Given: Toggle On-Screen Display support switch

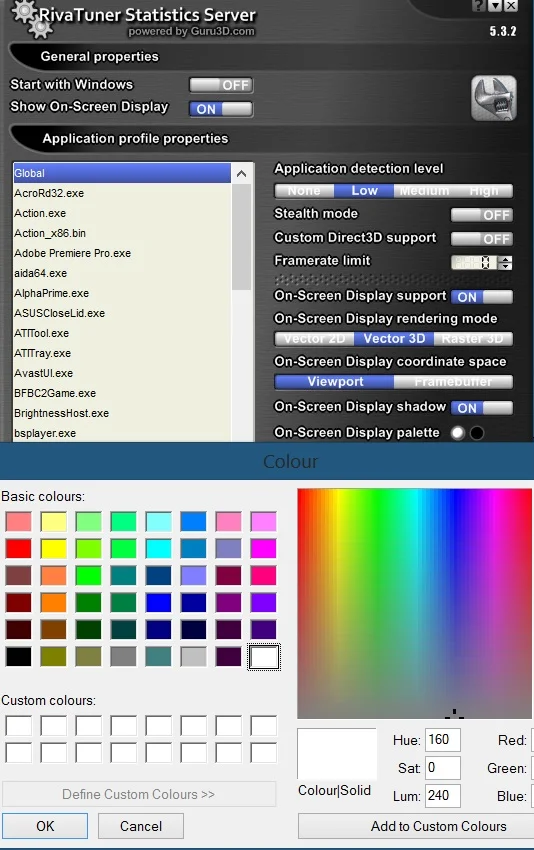Looking at the screenshot, I should [481, 297].
